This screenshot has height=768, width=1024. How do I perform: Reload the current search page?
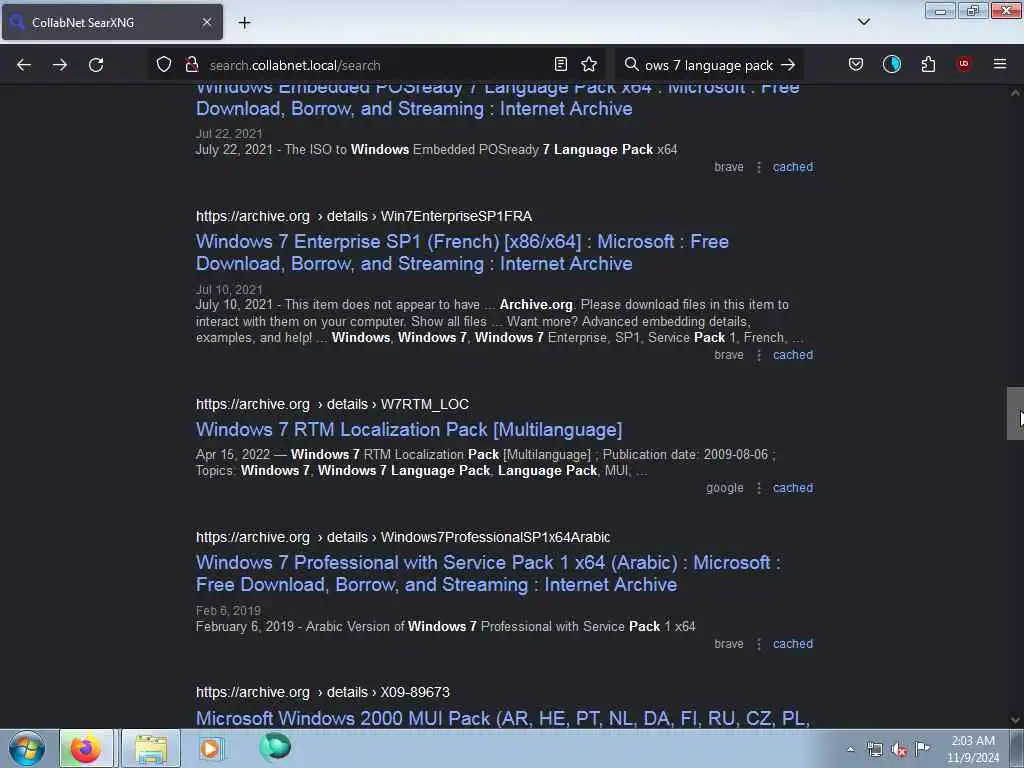tap(96, 65)
